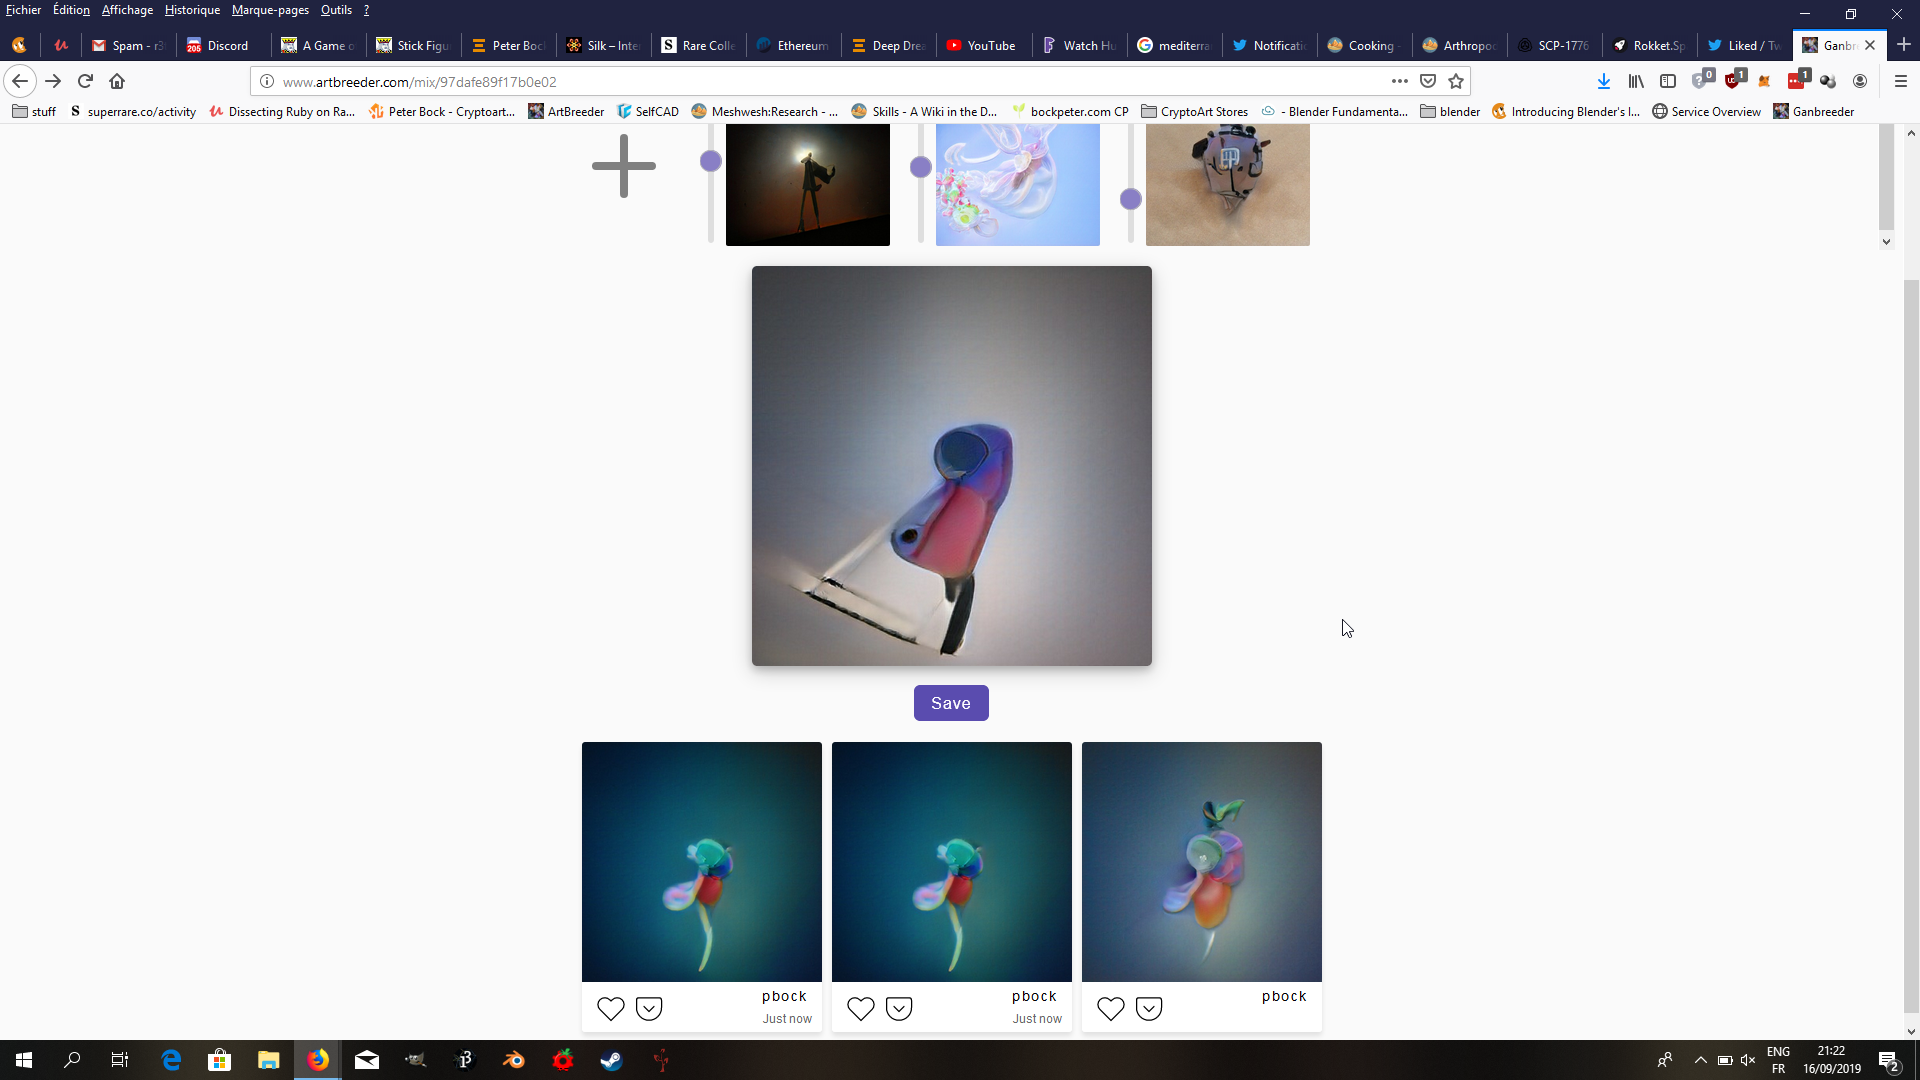The image size is (1920, 1080).
Task: Open the Historique menu
Action: [x=192, y=10]
